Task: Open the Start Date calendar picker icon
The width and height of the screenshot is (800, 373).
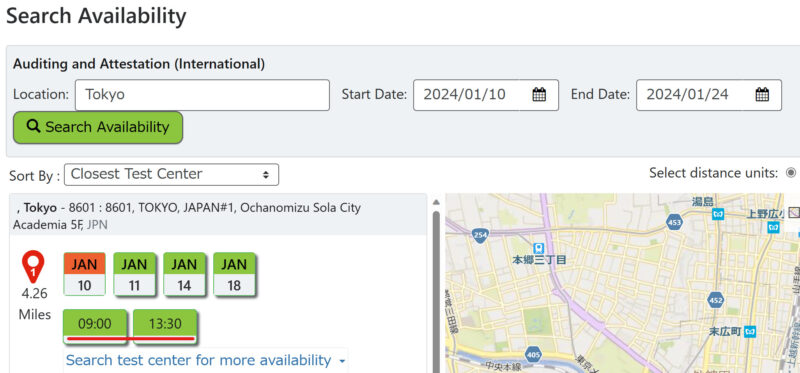Action: [539, 94]
